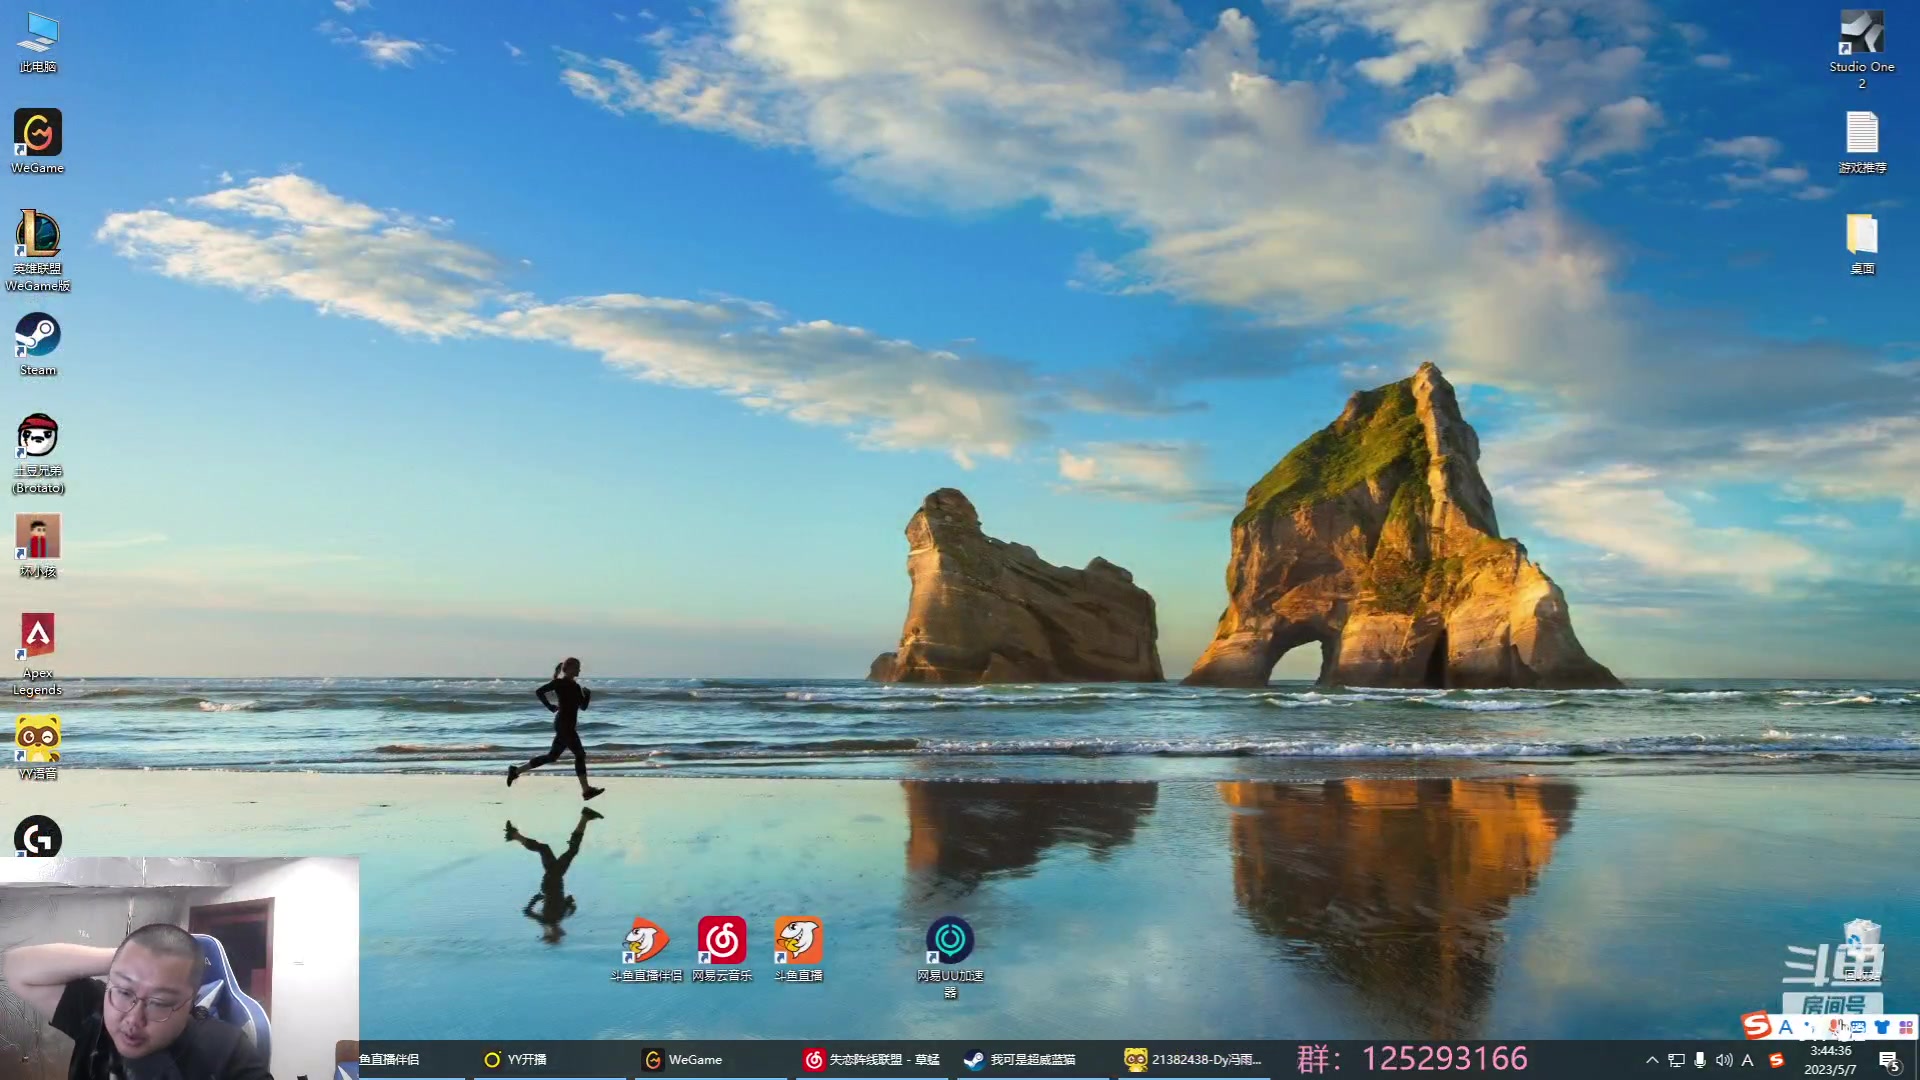Expand the hidden system tray icons
1920x1080 pixels.
[1652, 1060]
